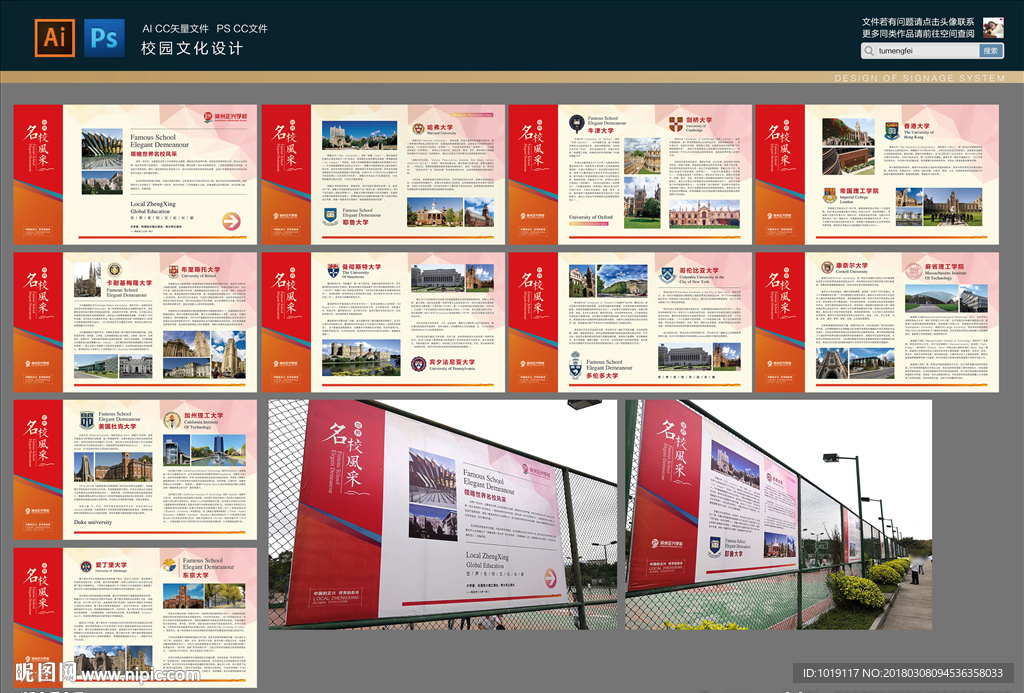Click the 美国杜克大学 heading

pos(118,427)
